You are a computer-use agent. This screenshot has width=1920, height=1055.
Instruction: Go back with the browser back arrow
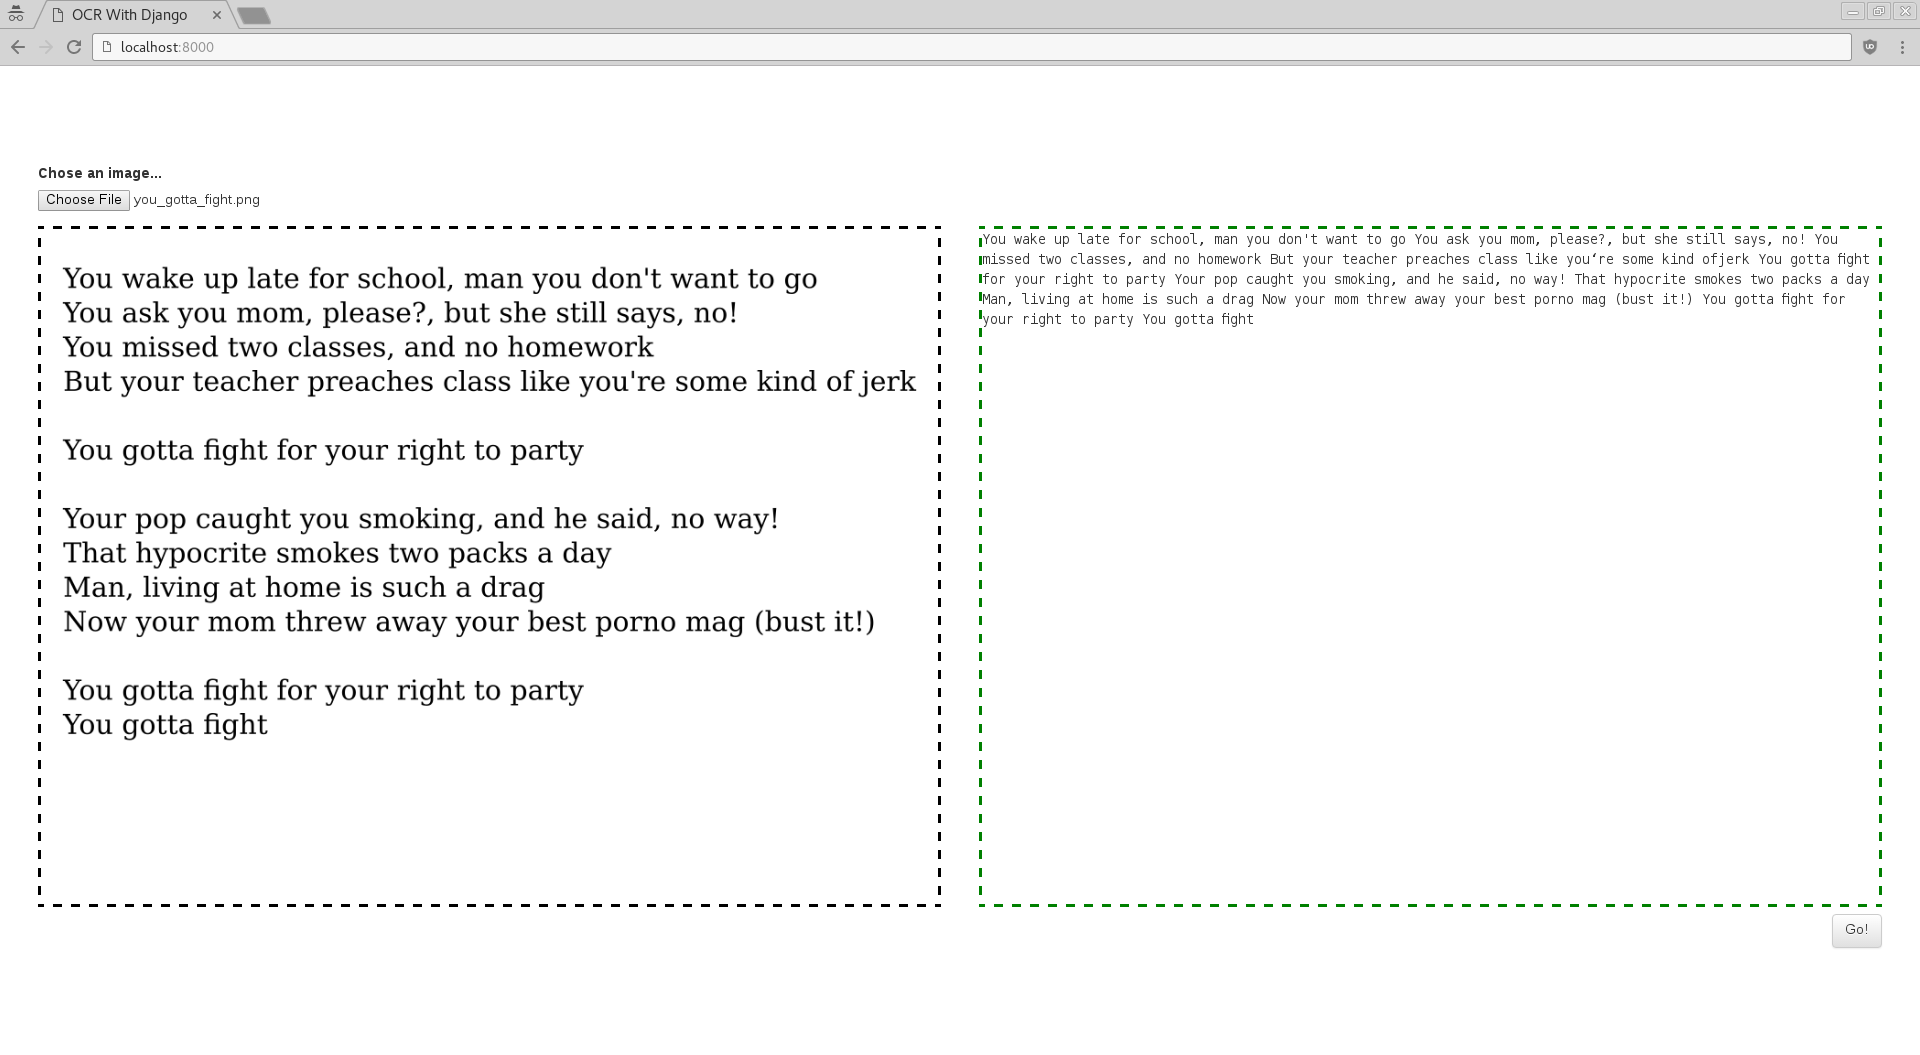[x=17, y=47]
